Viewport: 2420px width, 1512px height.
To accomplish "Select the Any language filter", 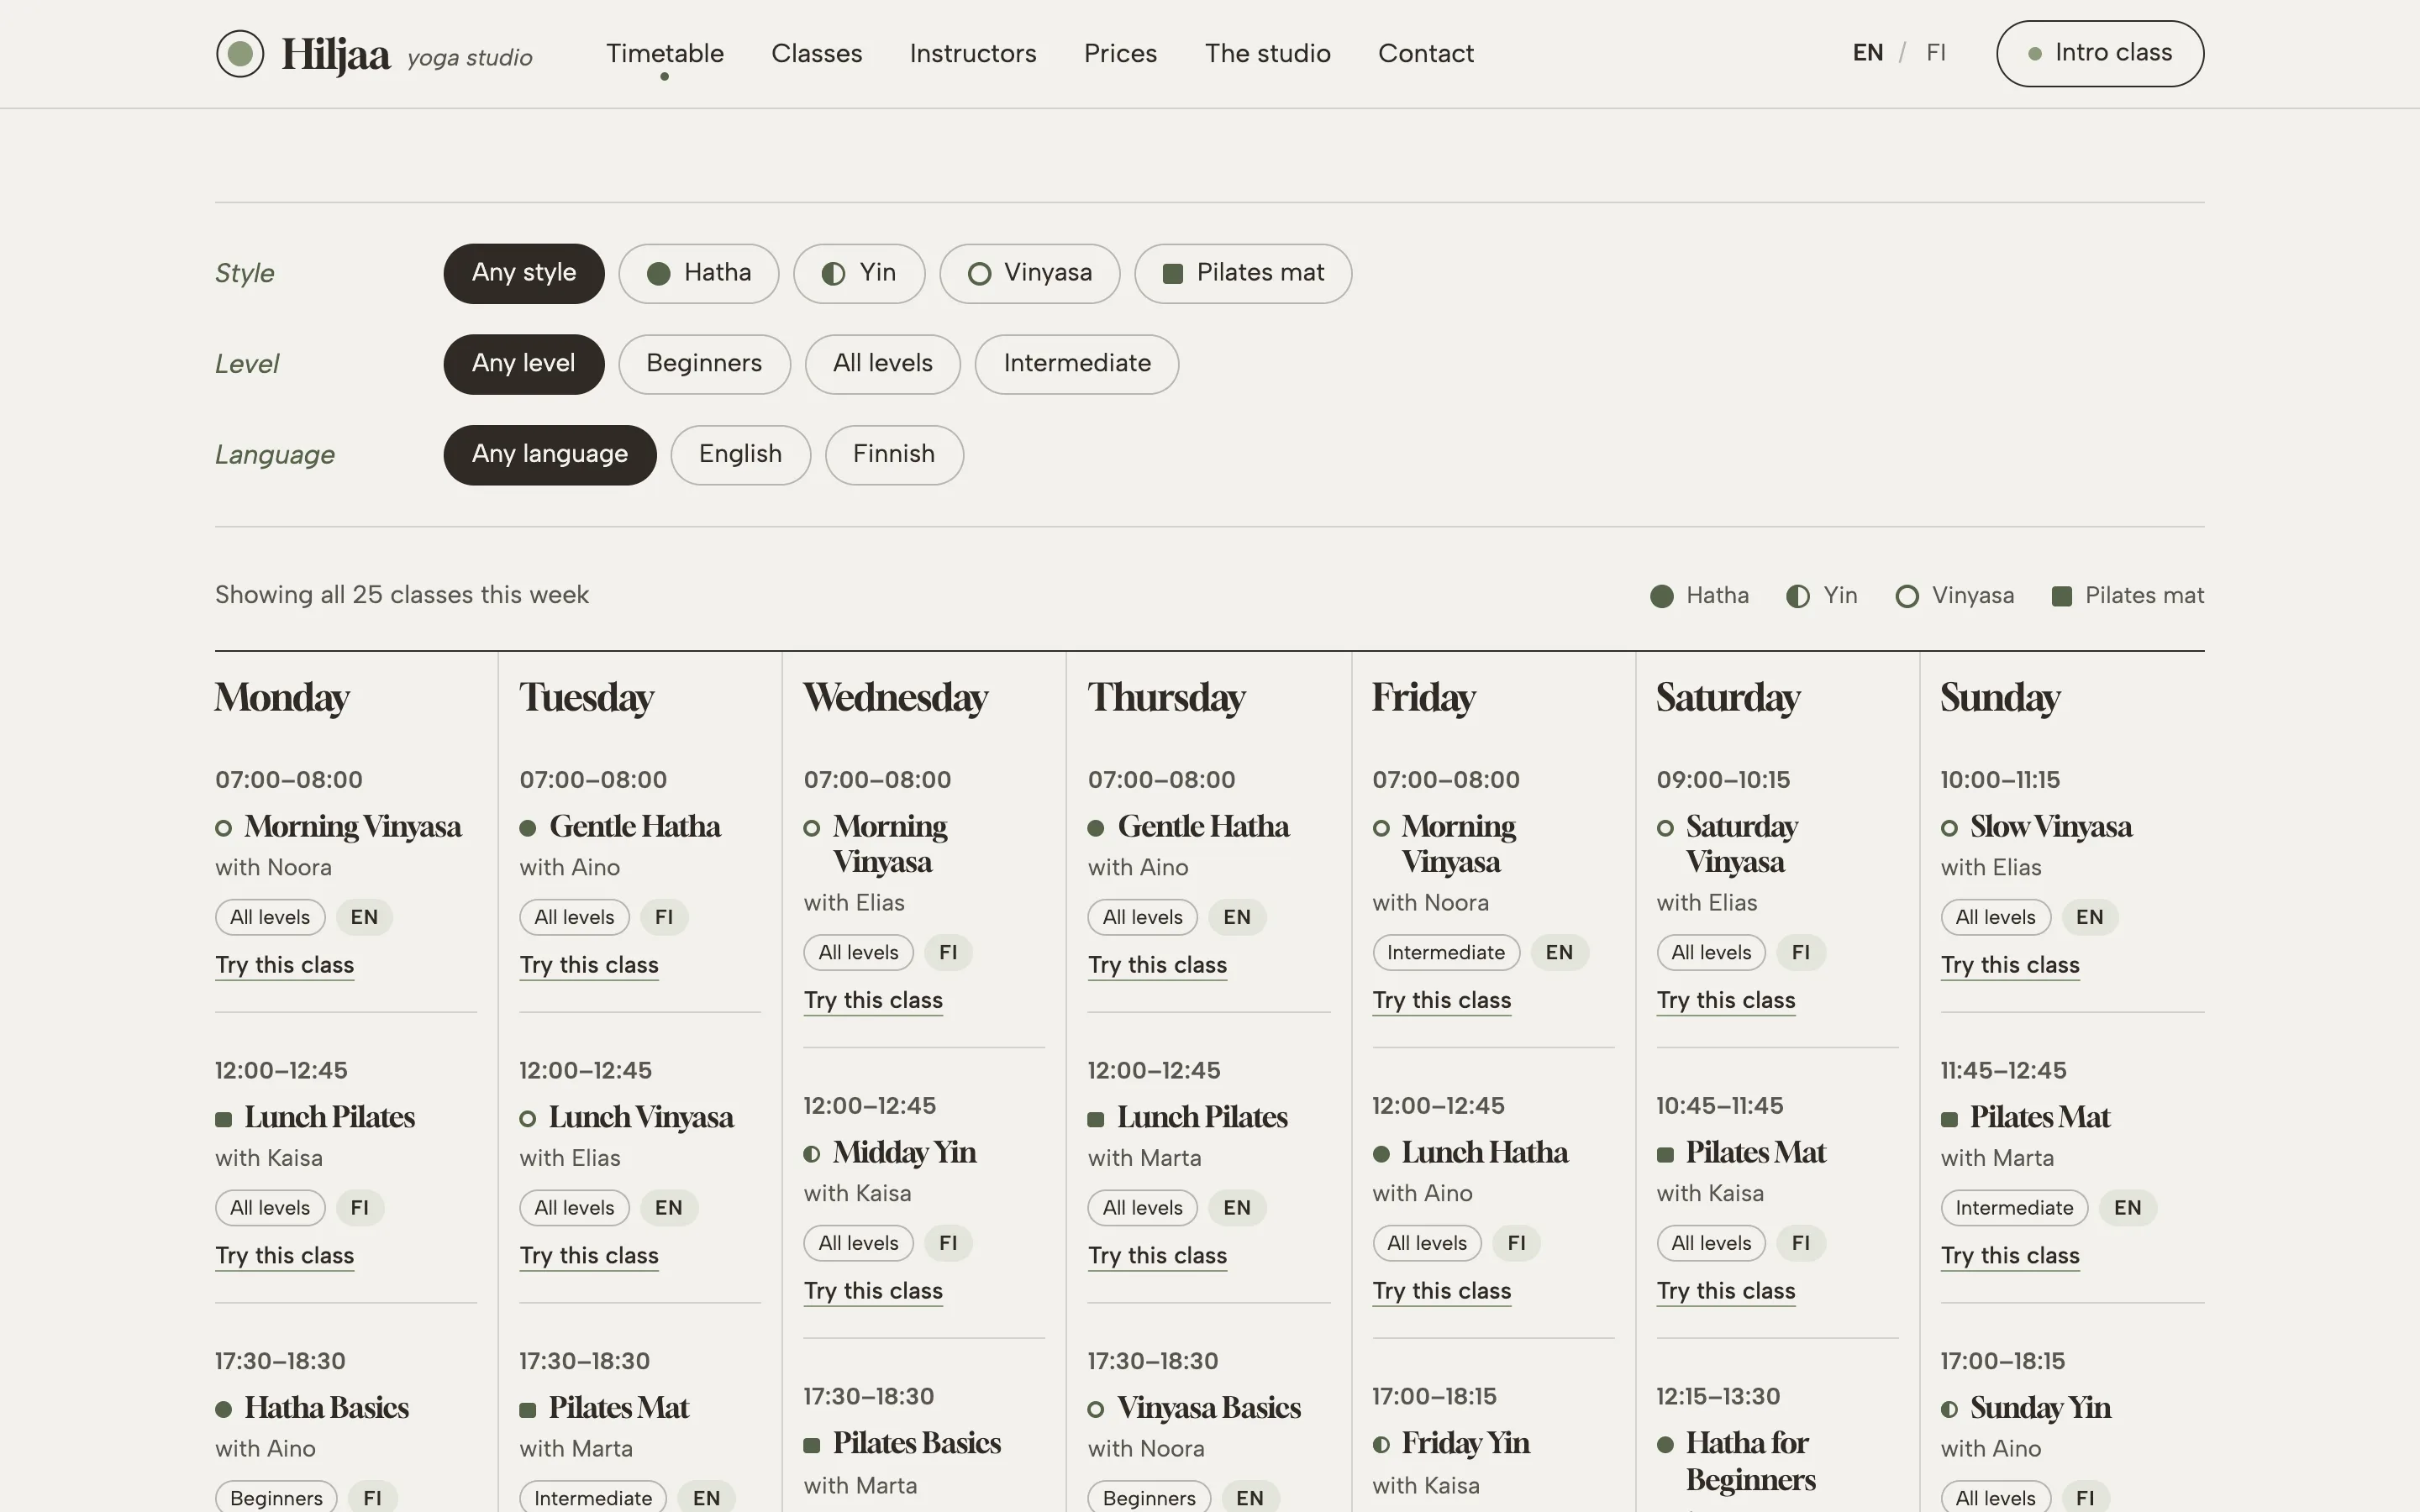I will 550,455.
